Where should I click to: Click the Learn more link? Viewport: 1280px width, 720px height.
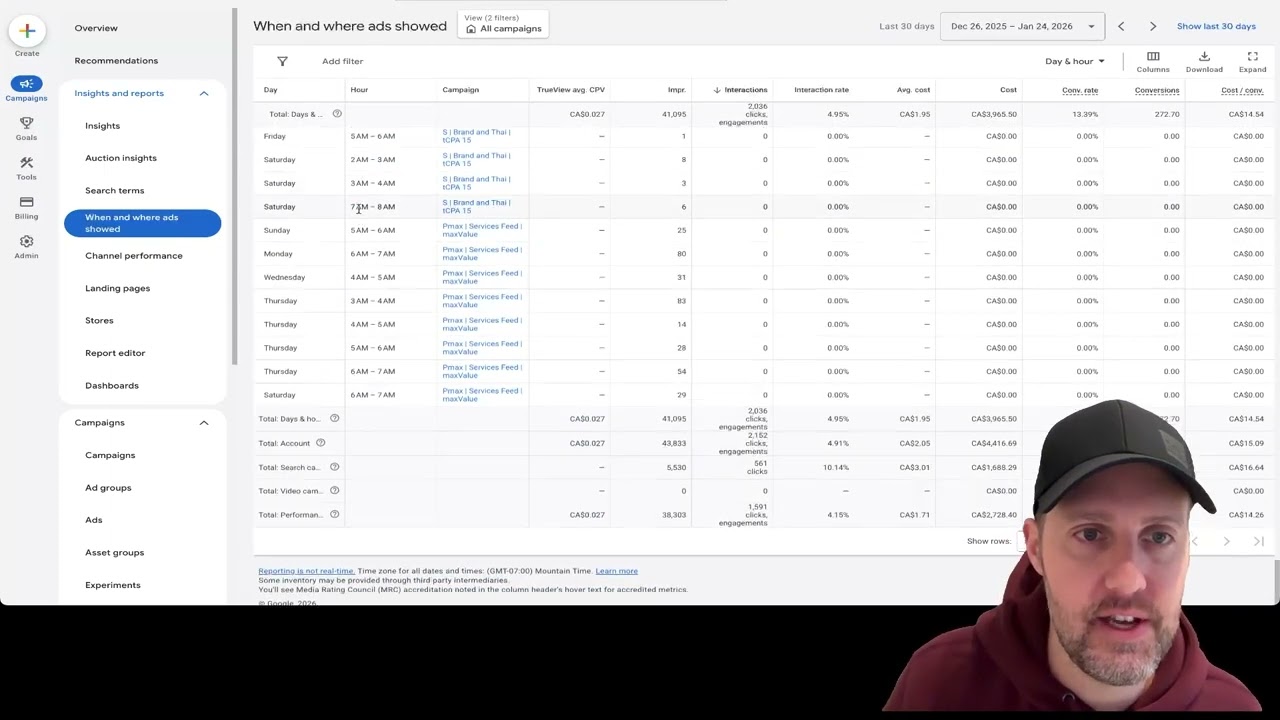click(617, 571)
